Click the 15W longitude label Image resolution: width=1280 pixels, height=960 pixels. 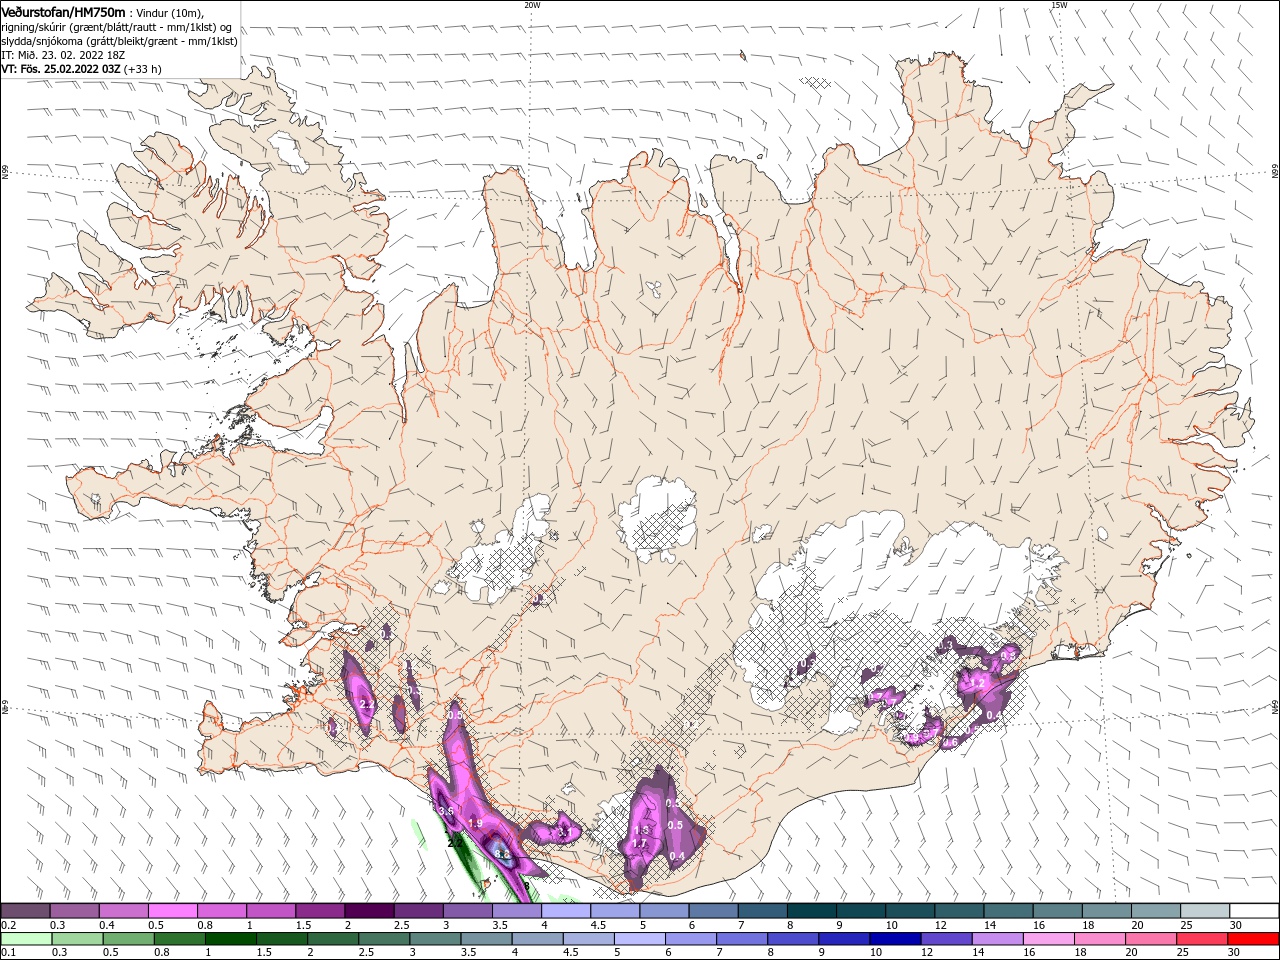pos(1059,5)
